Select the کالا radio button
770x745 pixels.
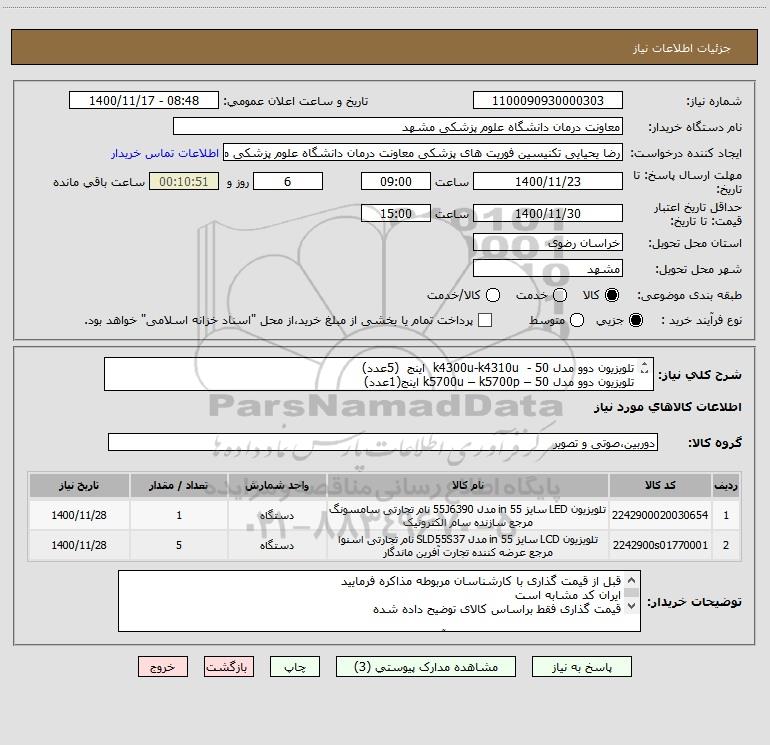point(612,295)
